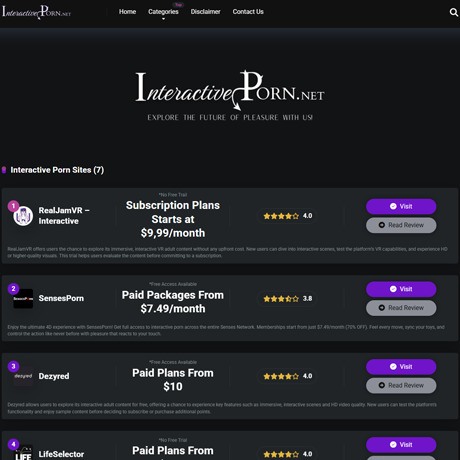Visit the SensesPorn site
The width and height of the screenshot is (460, 460).
point(401,289)
